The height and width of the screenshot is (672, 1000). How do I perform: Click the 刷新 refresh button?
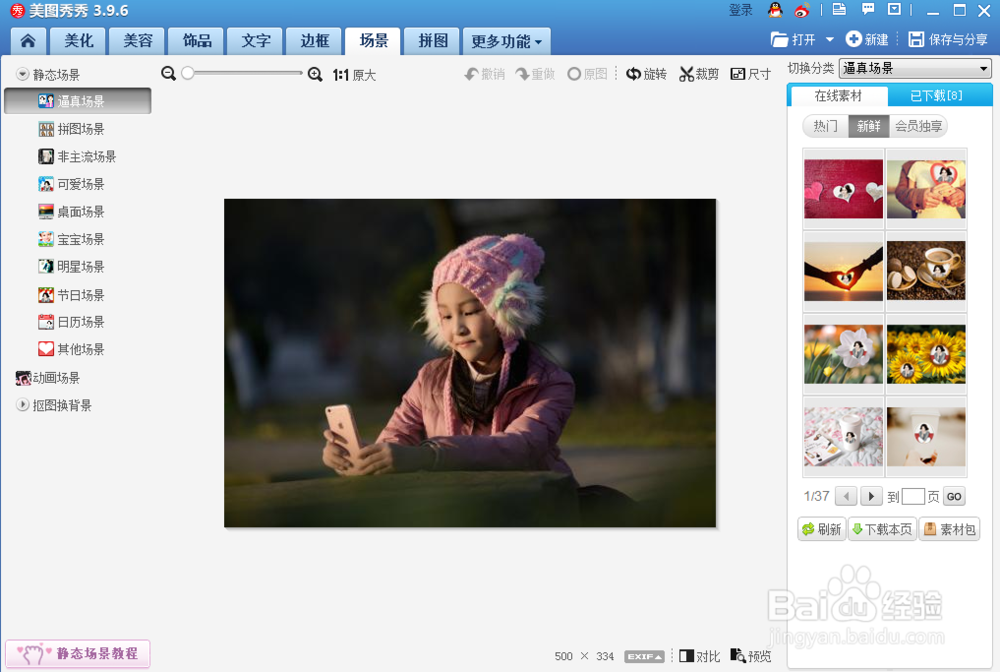[x=821, y=529]
